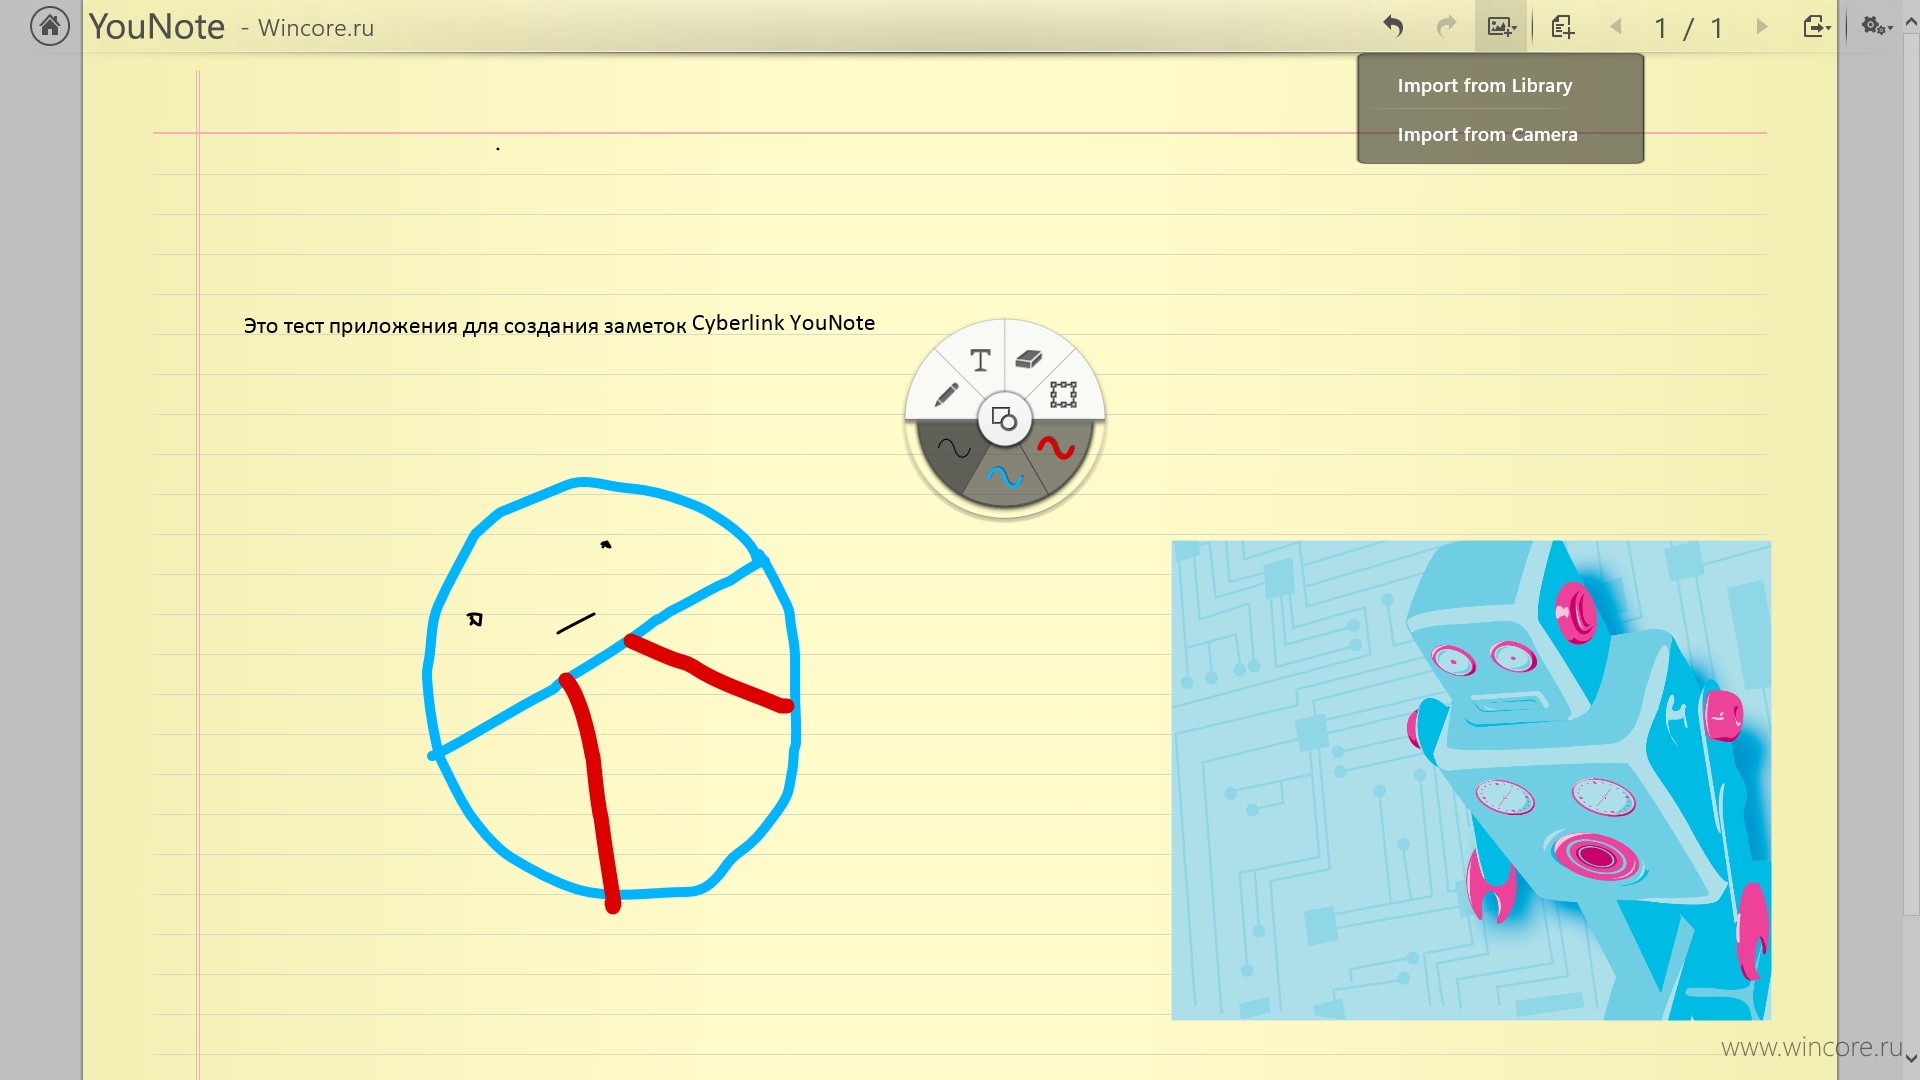The width and height of the screenshot is (1920, 1080).
Task: Select the Pencil tool in radial menu
Action: tap(946, 394)
